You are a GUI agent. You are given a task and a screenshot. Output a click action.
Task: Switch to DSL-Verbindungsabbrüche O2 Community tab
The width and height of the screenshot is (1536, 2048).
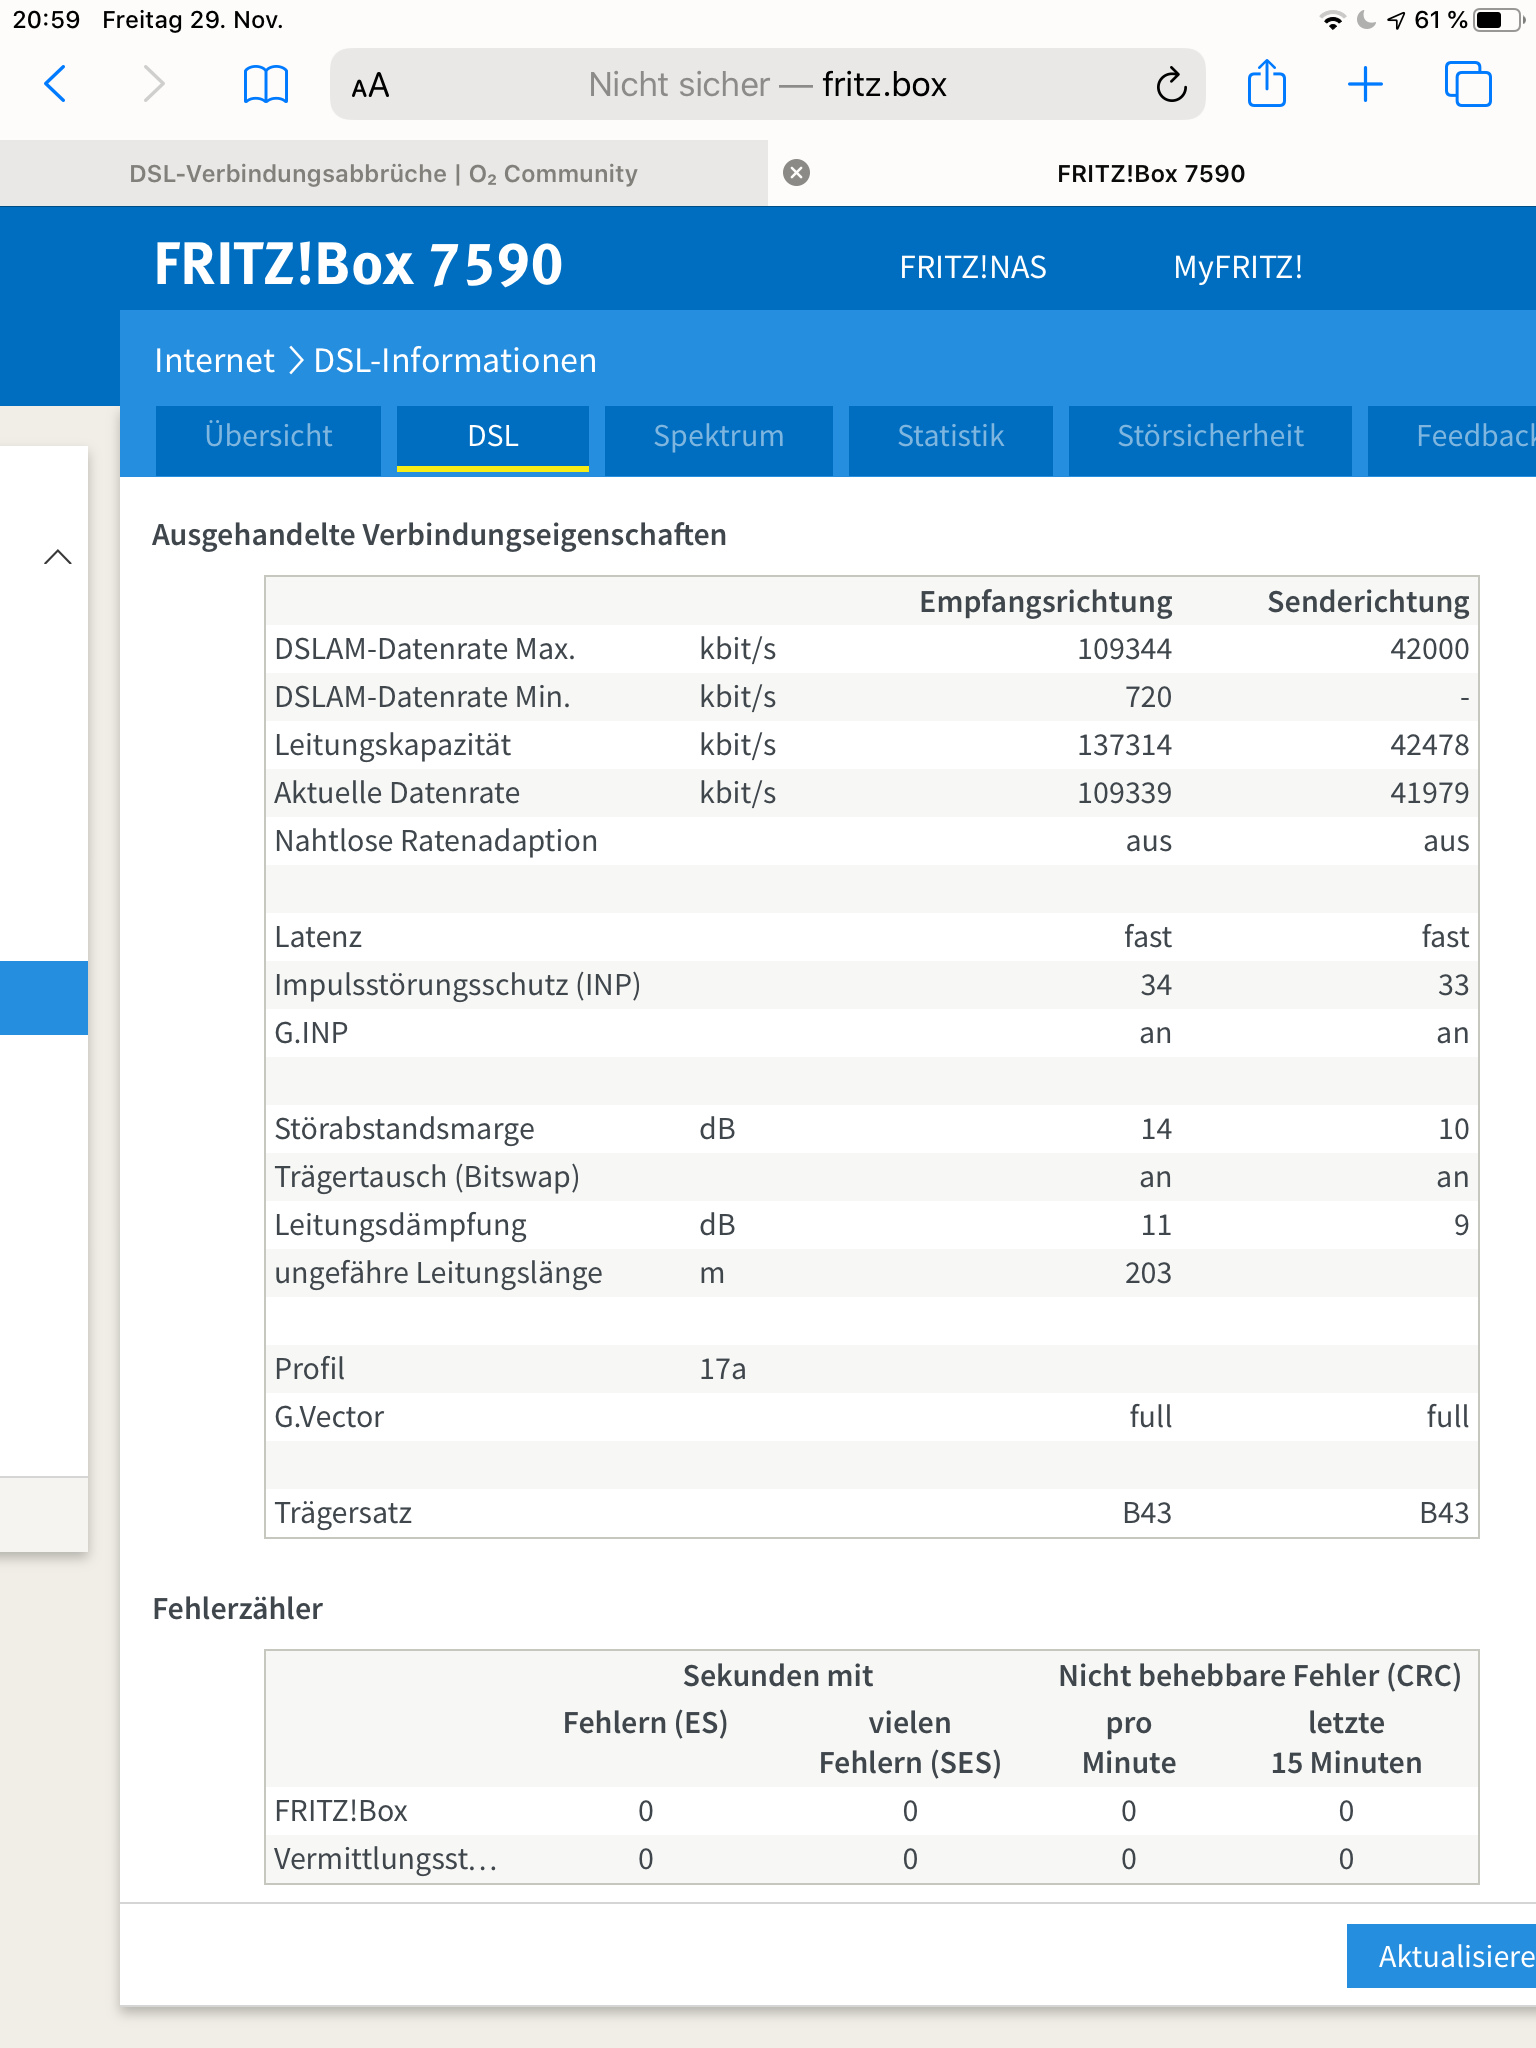tap(383, 173)
